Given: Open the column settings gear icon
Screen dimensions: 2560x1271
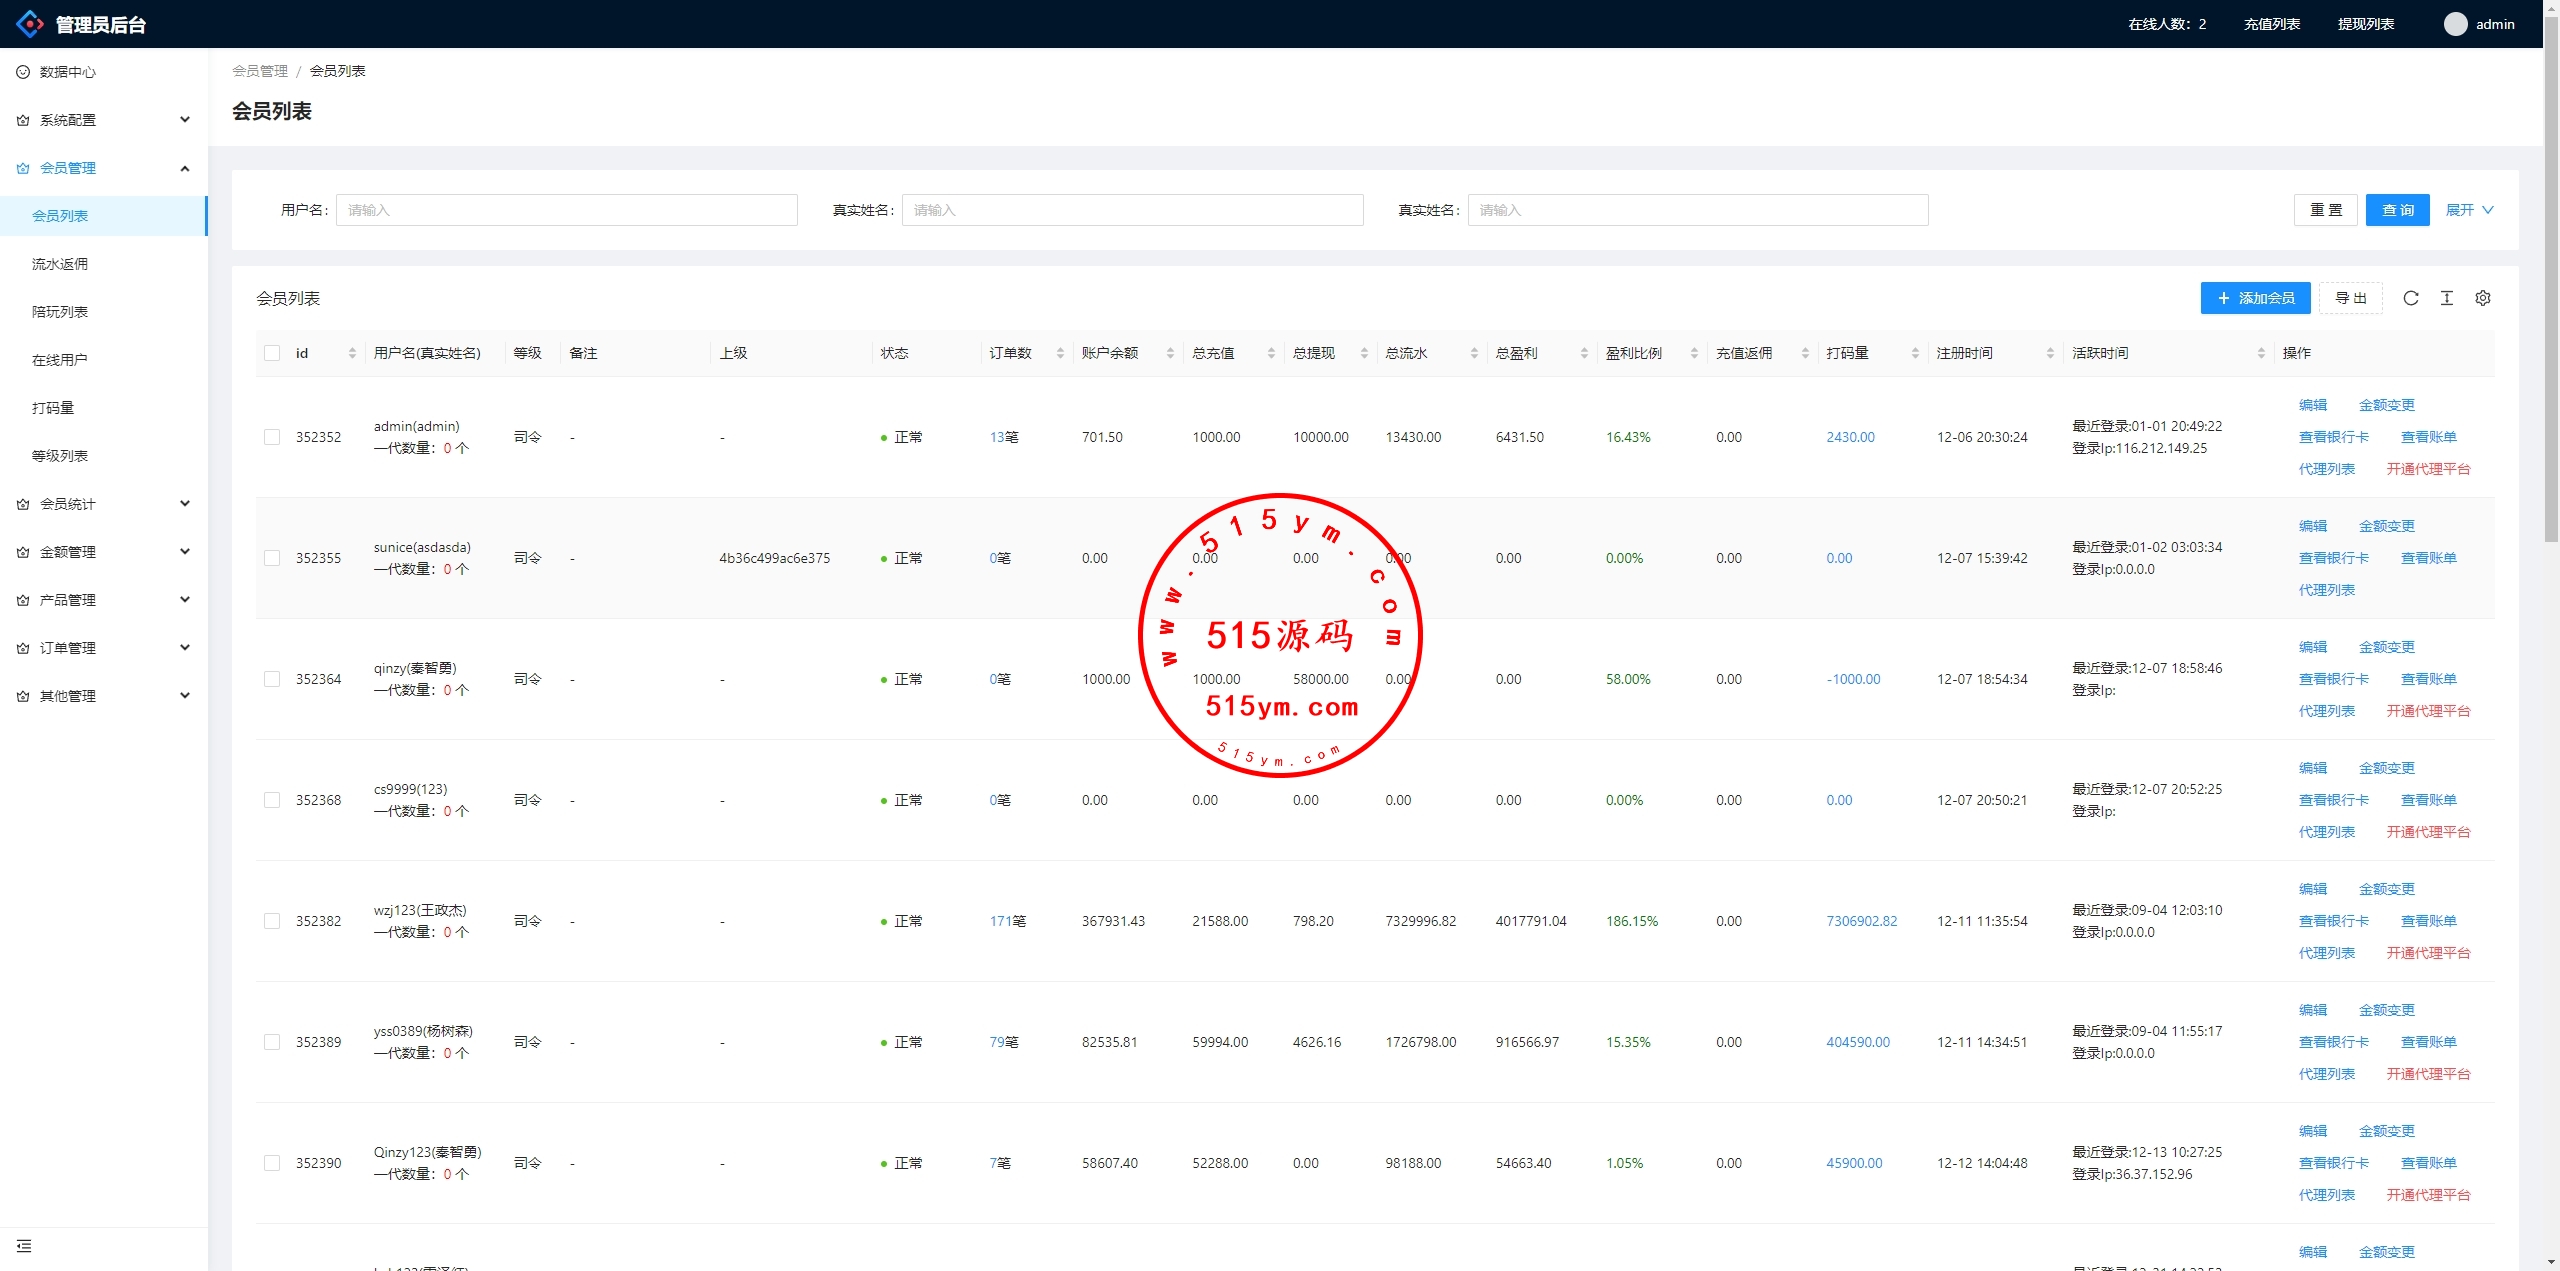Looking at the screenshot, I should 2482,298.
